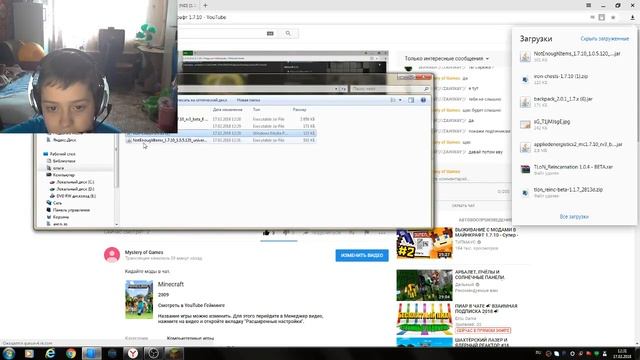Open Internet Explorer from the taskbar
The width and height of the screenshot is (640, 360).
pos(50,353)
